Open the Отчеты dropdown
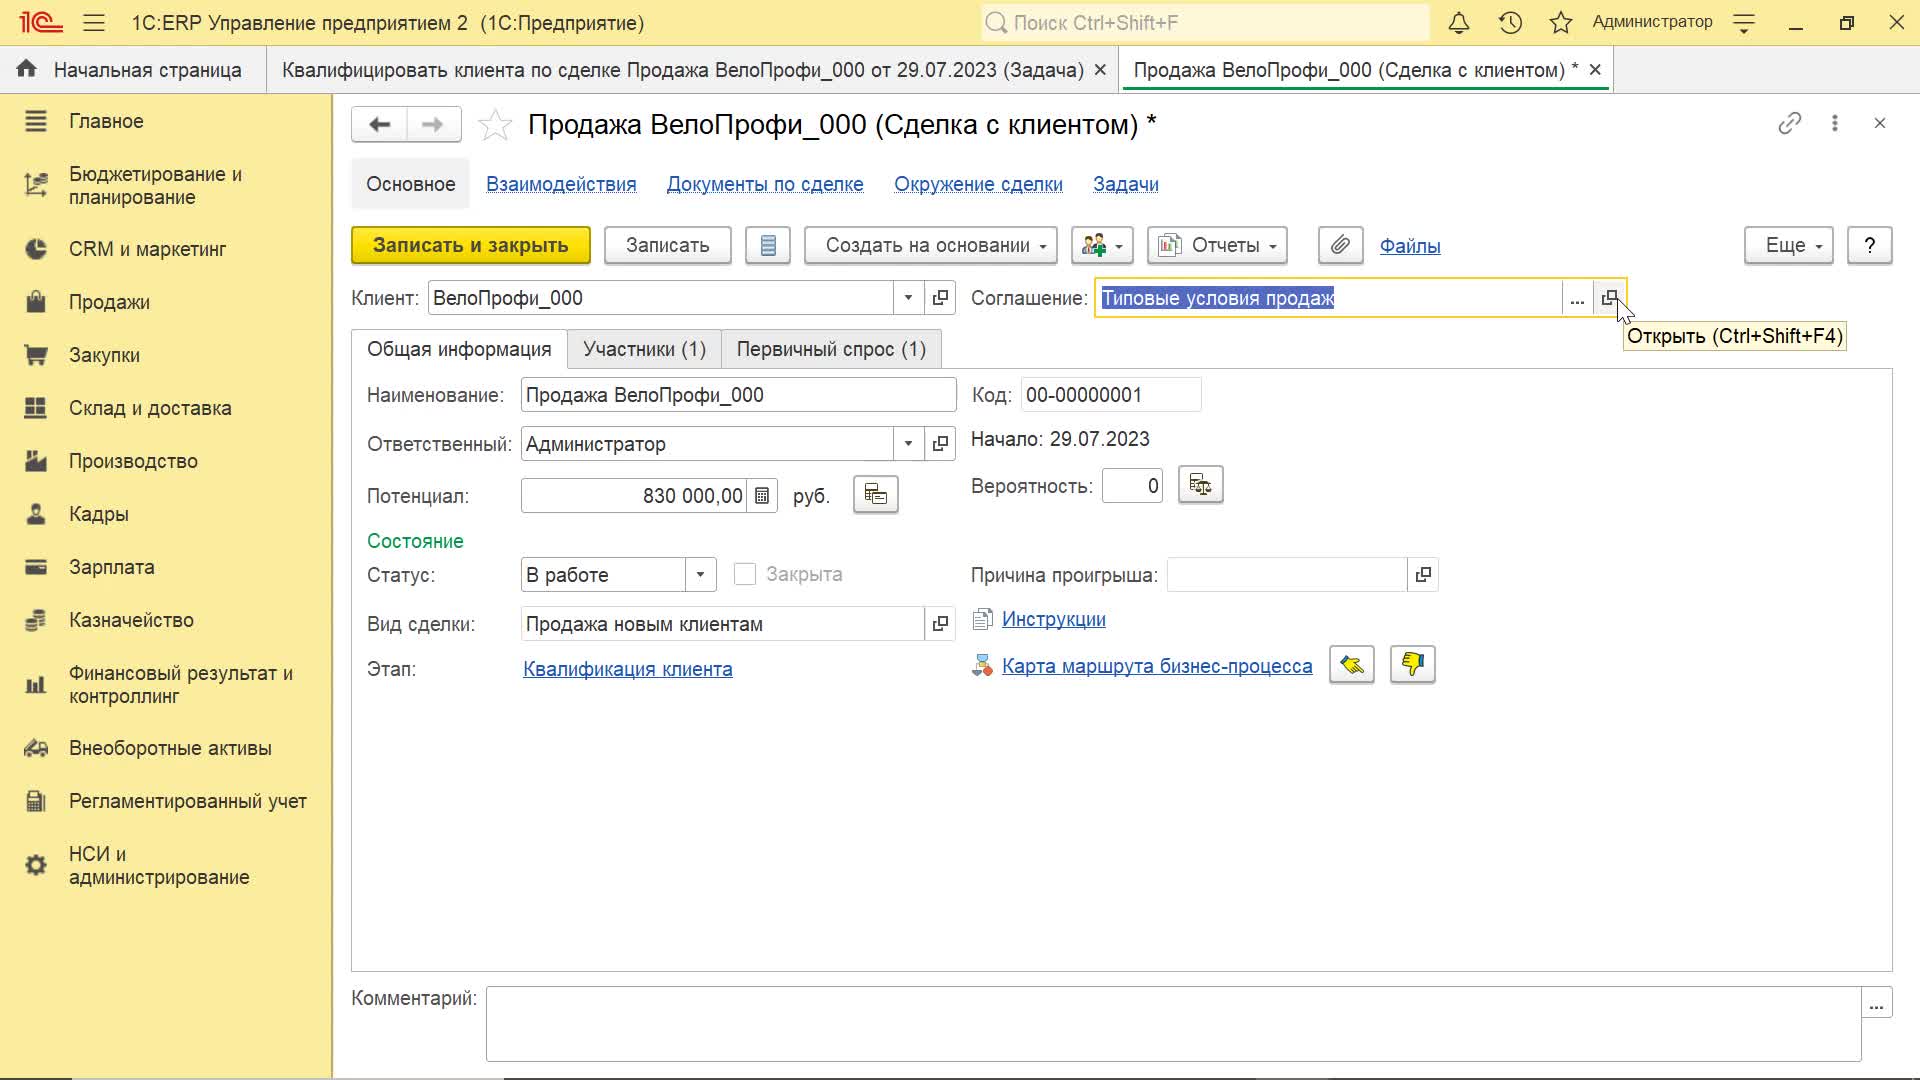 pos(1218,245)
